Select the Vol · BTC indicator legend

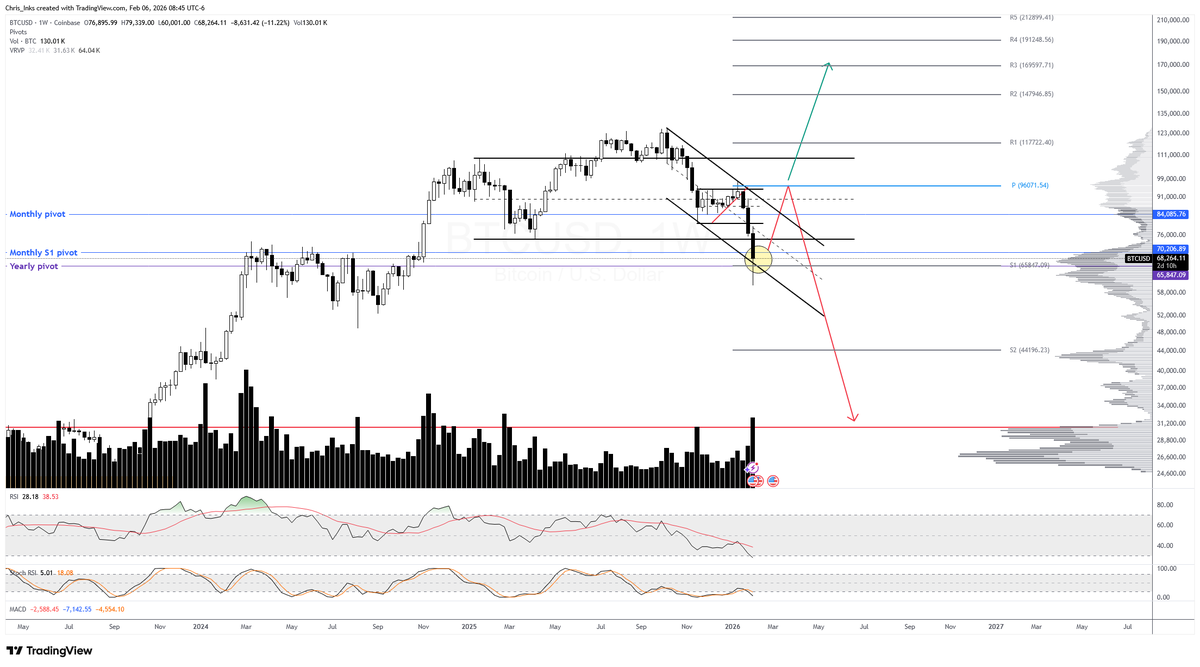pyautogui.click(x=24, y=42)
